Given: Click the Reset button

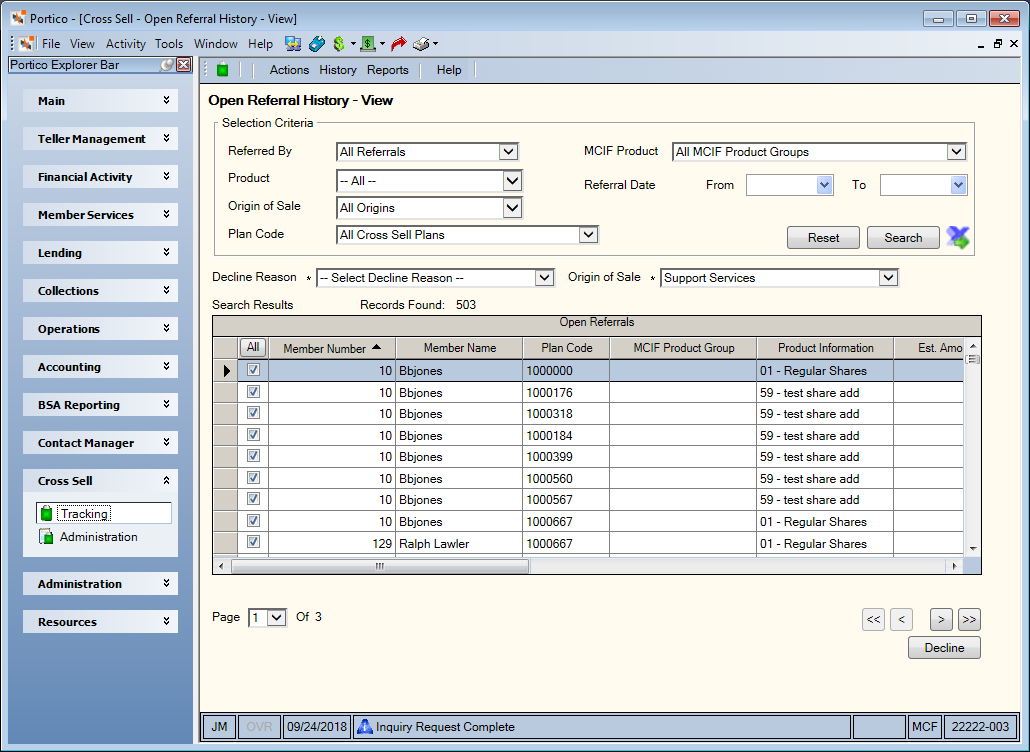Looking at the screenshot, I should [823, 238].
